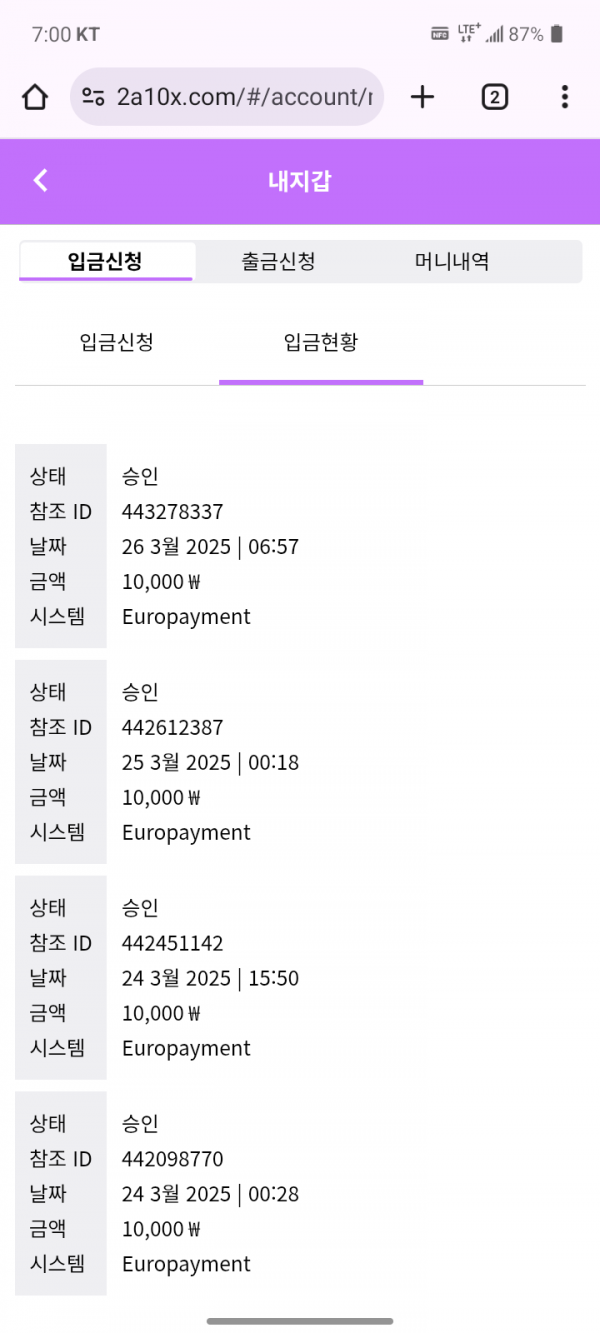Open the 입금신청 sub-tab
Image resolution: width=600 pixels, height=1333 pixels.
click(x=116, y=343)
